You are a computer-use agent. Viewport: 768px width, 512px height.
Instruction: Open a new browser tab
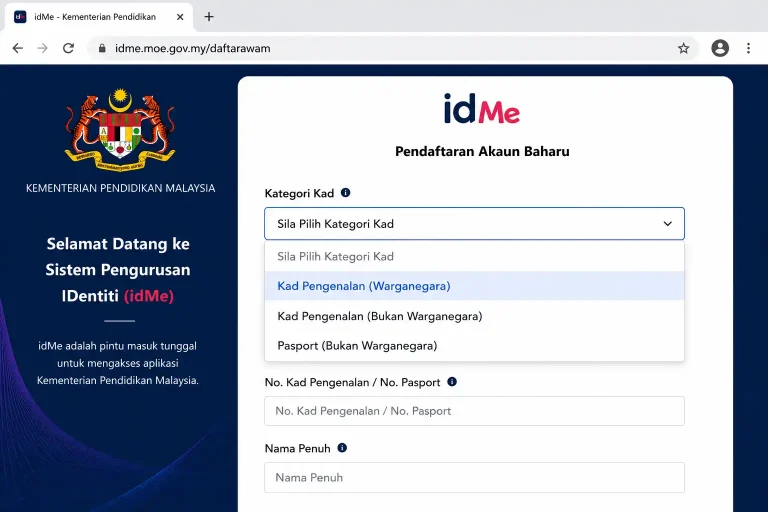click(209, 17)
